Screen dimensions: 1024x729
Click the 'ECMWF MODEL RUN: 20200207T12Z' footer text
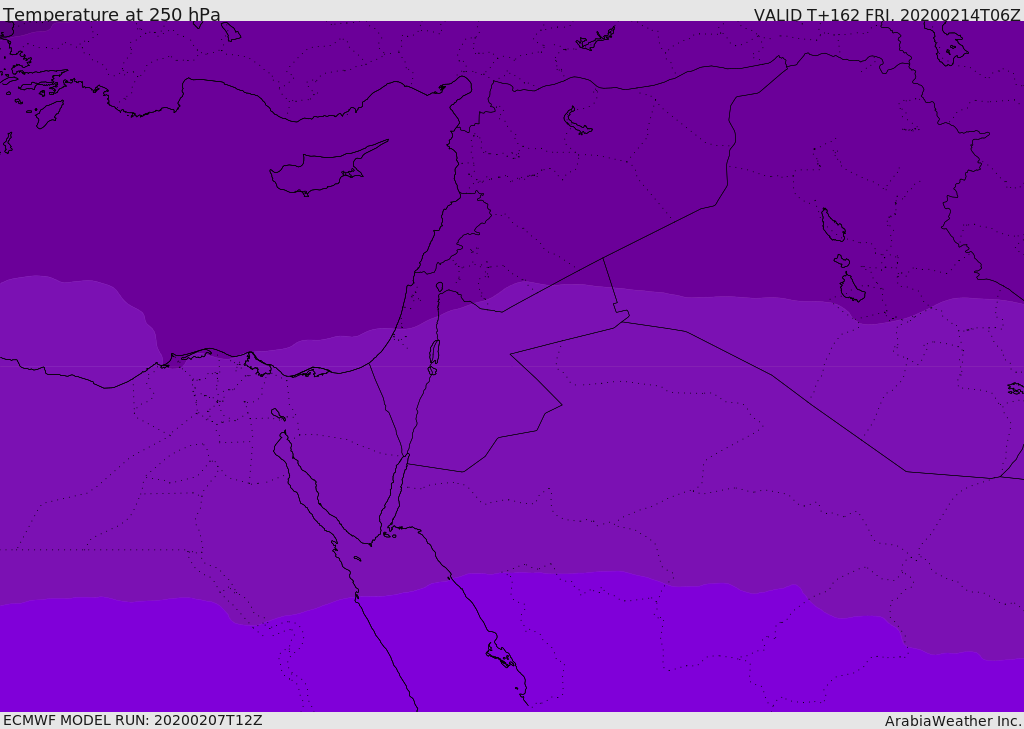point(133,720)
